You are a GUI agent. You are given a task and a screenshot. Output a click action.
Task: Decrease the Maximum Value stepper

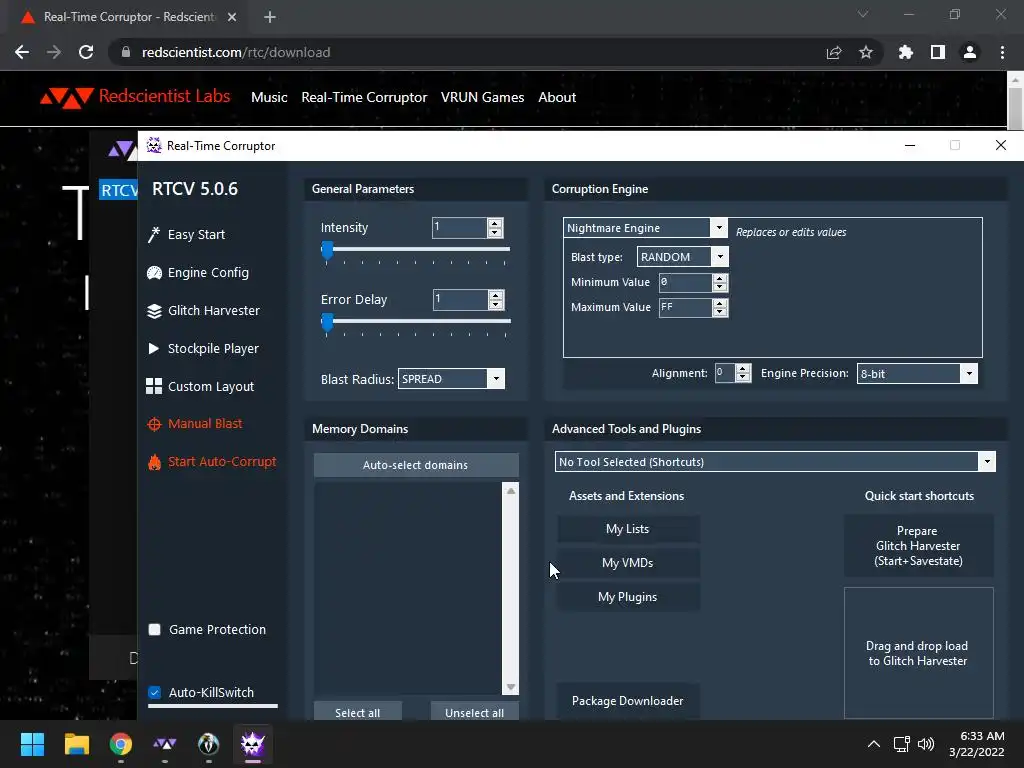point(720,312)
